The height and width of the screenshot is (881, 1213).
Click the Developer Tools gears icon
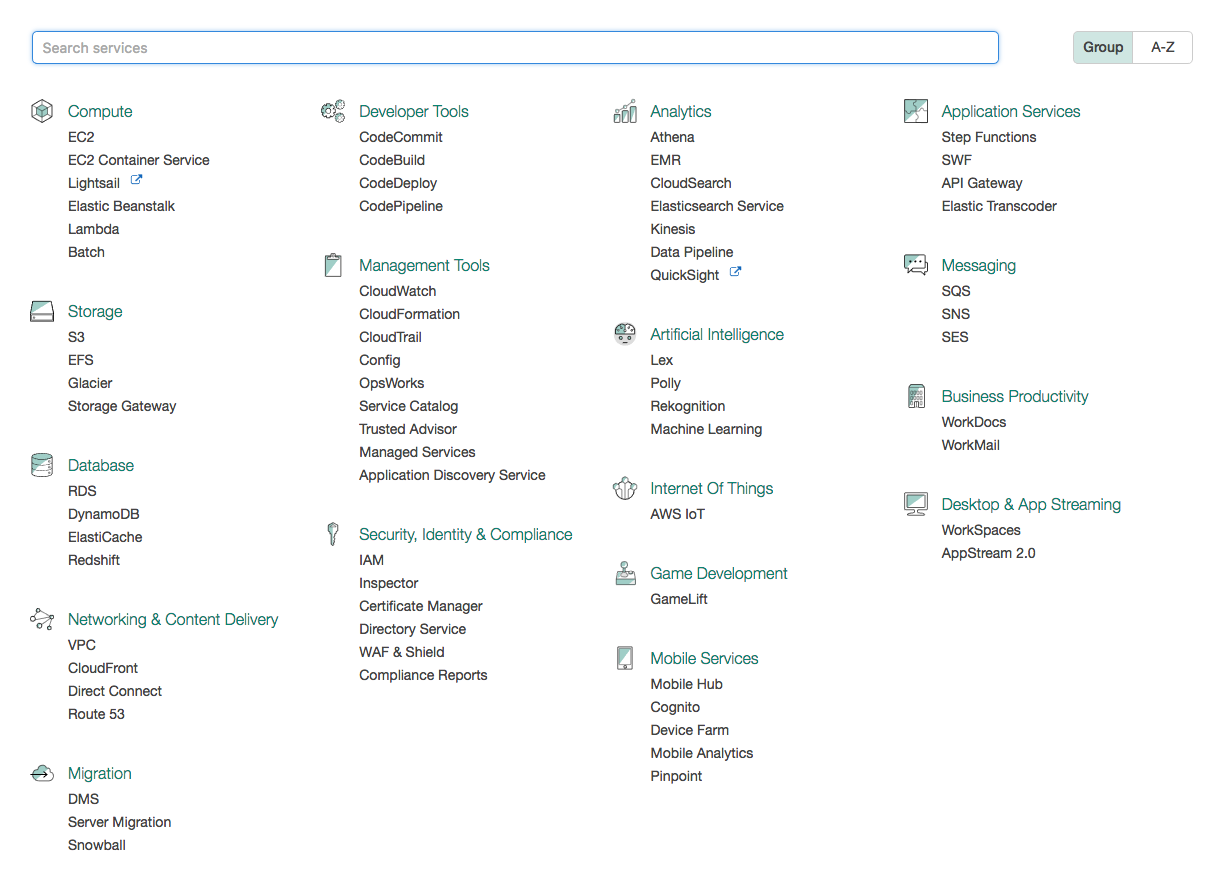coord(333,111)
